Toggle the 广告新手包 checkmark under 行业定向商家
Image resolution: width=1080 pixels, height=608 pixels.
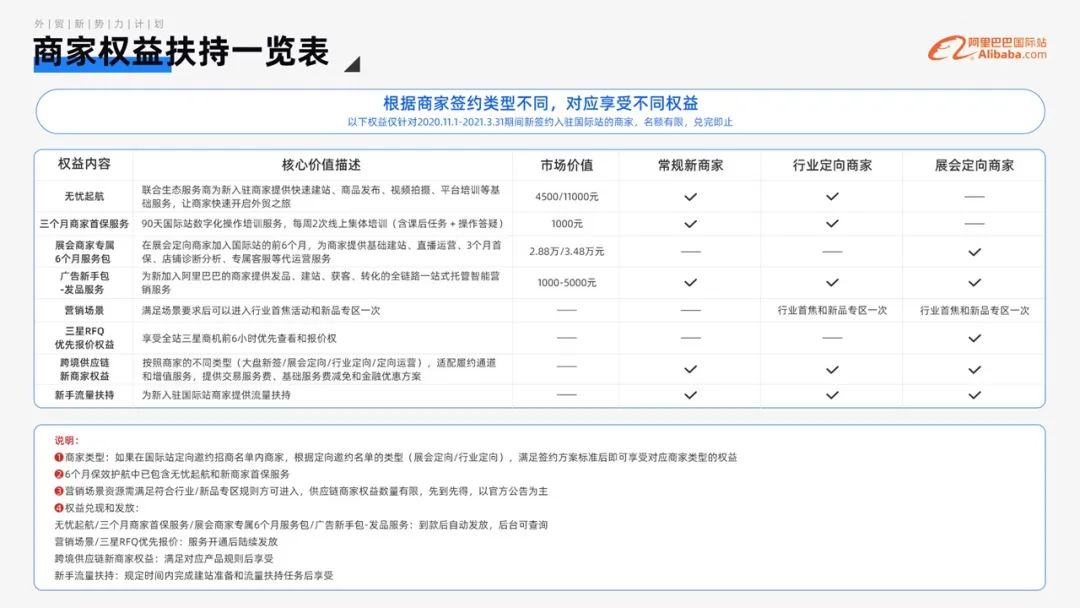point(831,280)
